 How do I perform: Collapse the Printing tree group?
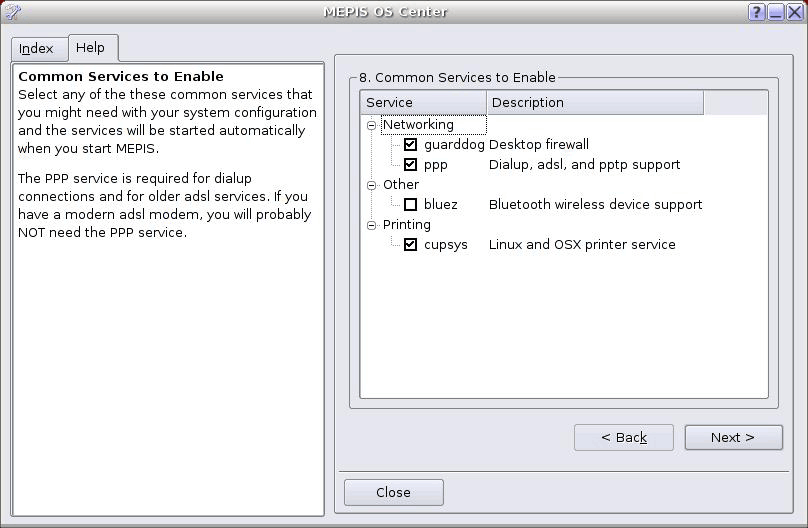(x=371, y=225)
